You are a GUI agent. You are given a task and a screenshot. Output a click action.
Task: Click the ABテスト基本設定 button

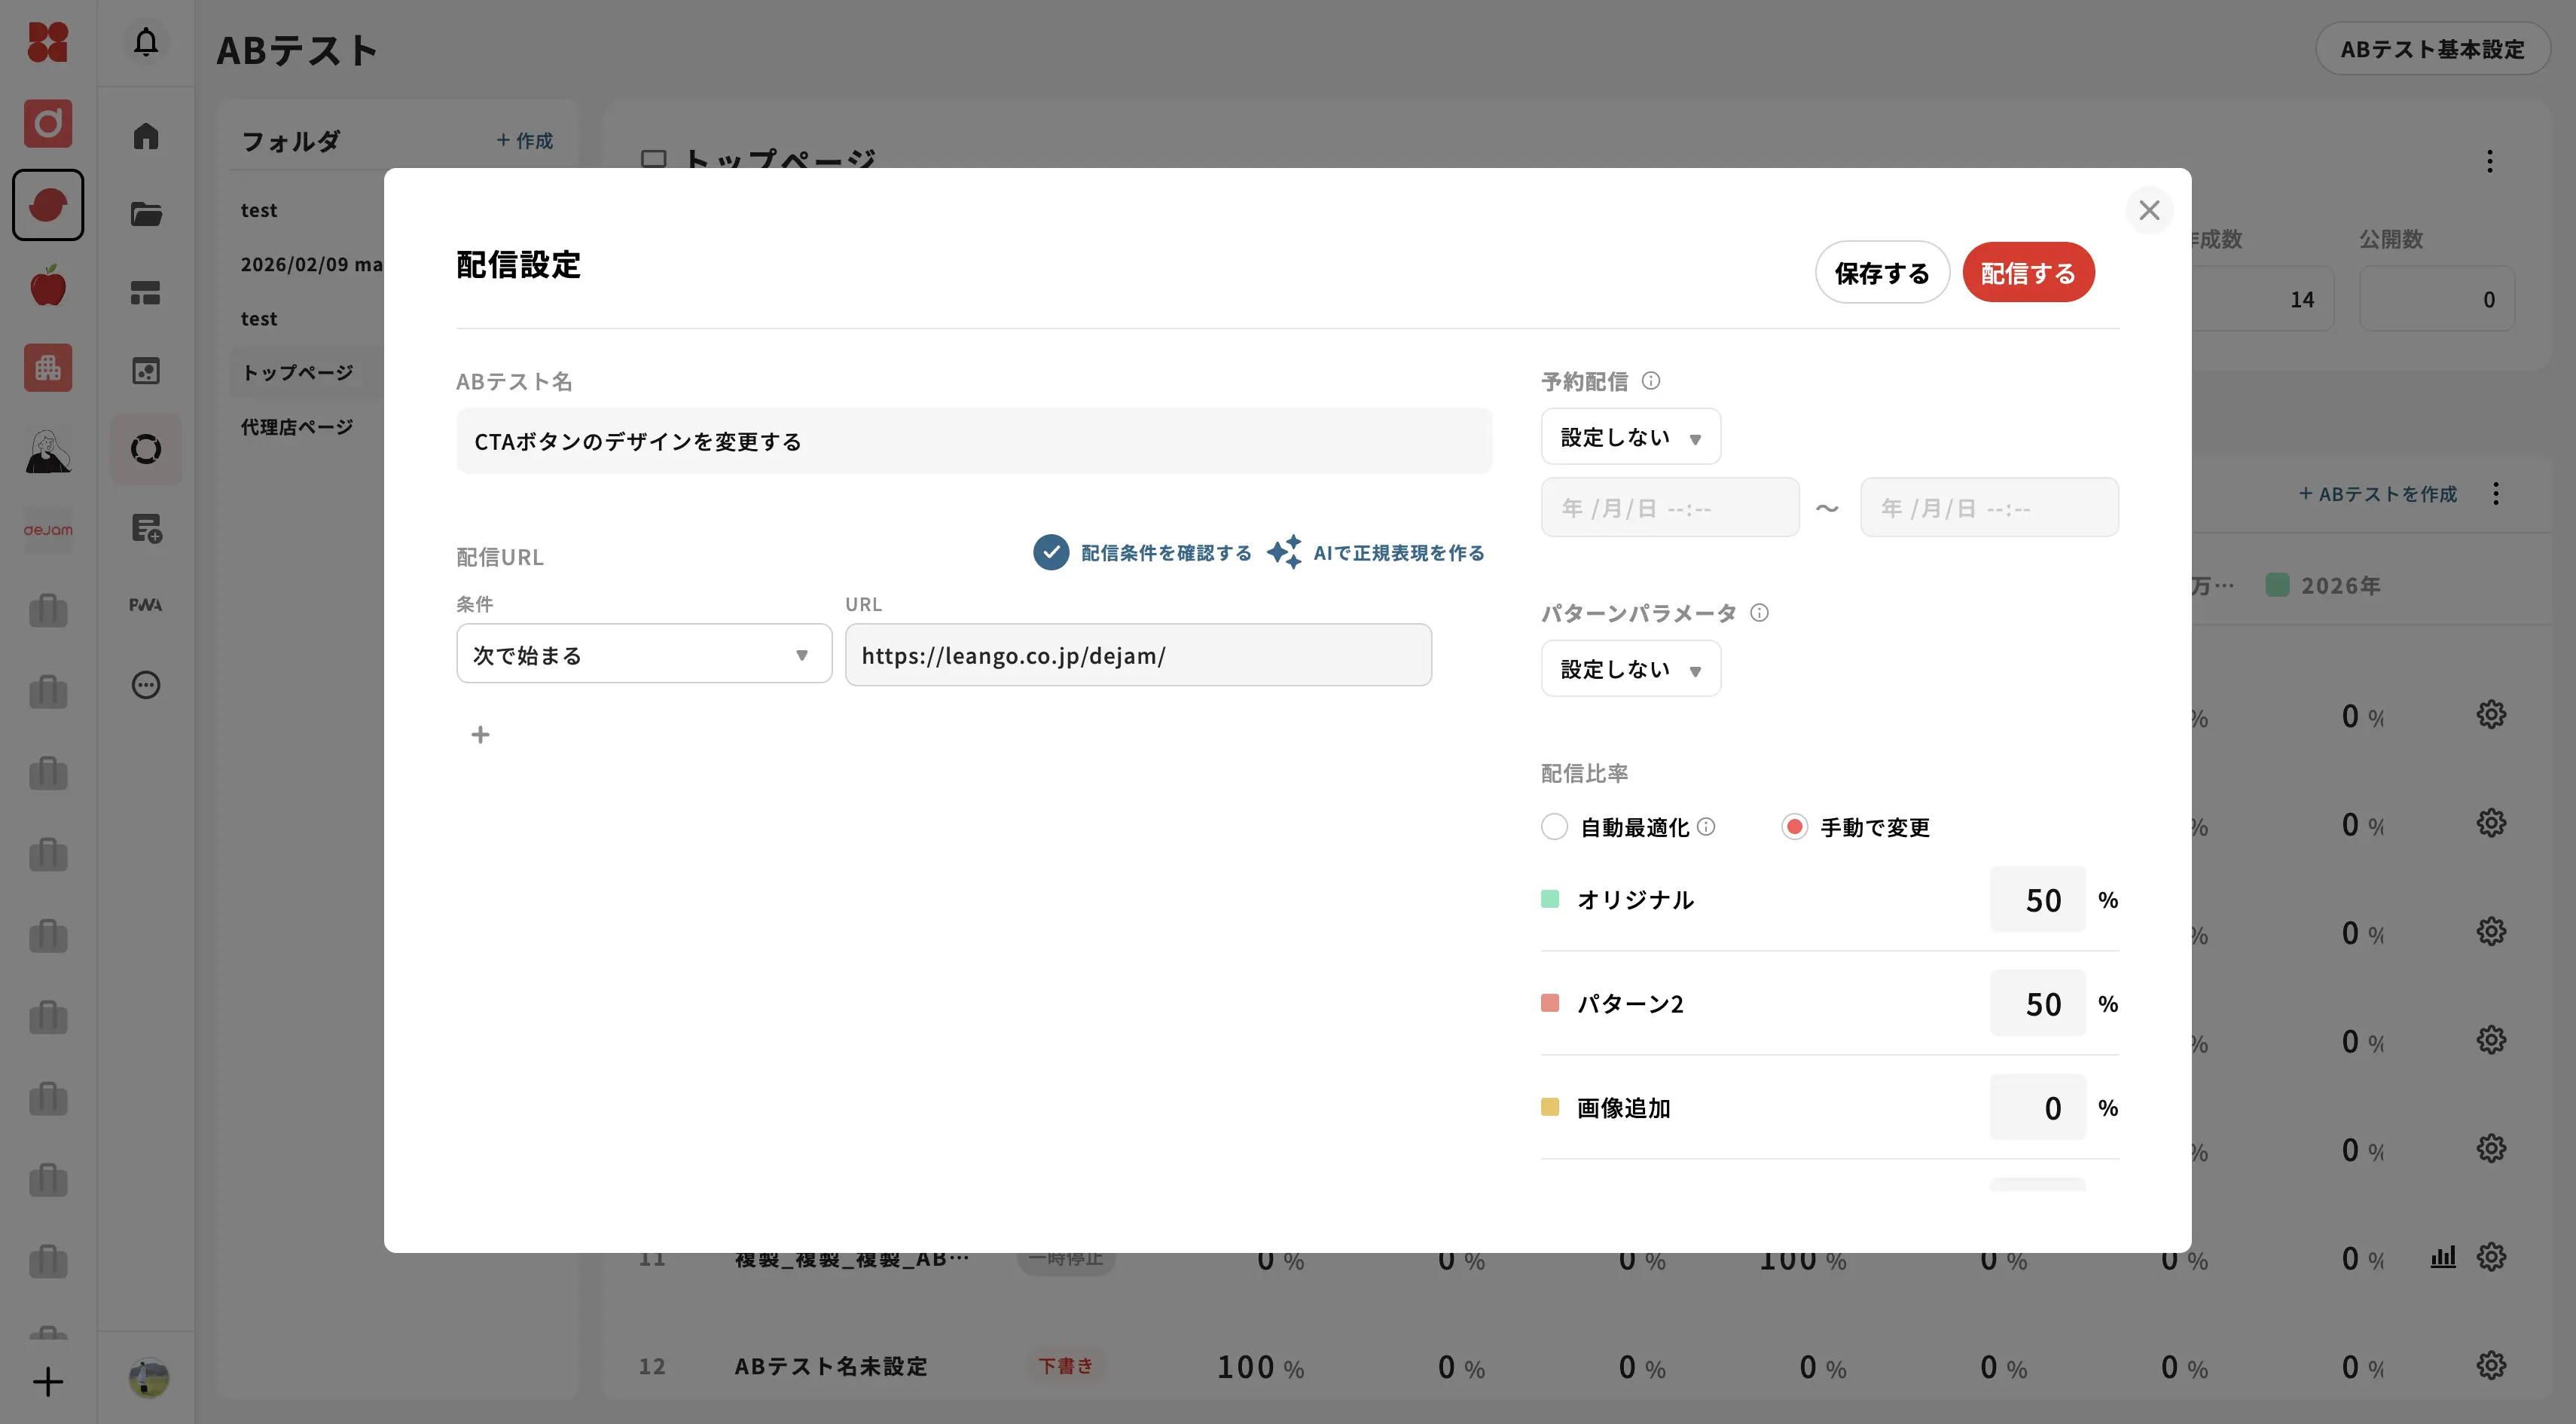coord(2433,49)
